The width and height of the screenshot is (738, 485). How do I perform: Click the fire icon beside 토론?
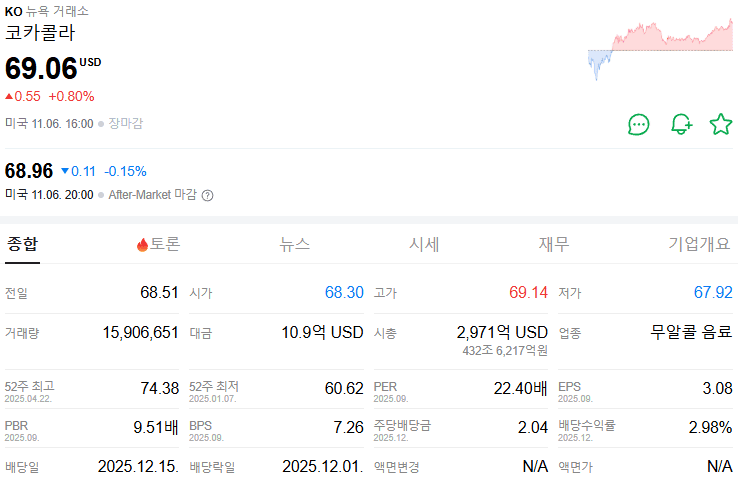[142, 245]
